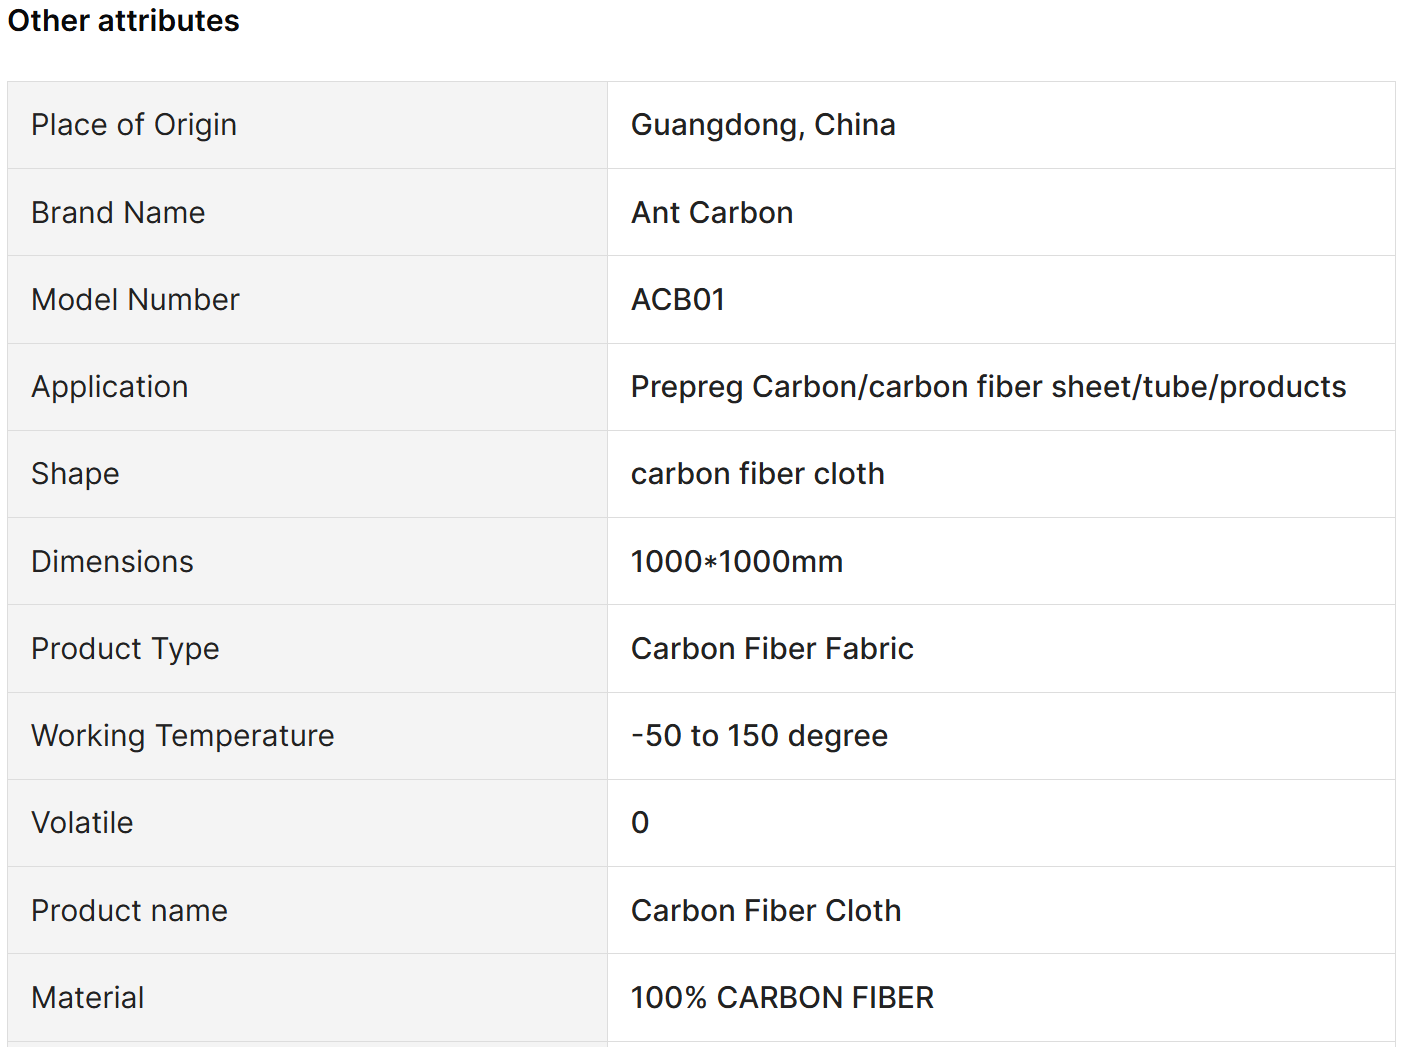Click the Prepreg Carbon application value
The height and width of the screenshot is (1047, 1413).
tap(988, 387)
